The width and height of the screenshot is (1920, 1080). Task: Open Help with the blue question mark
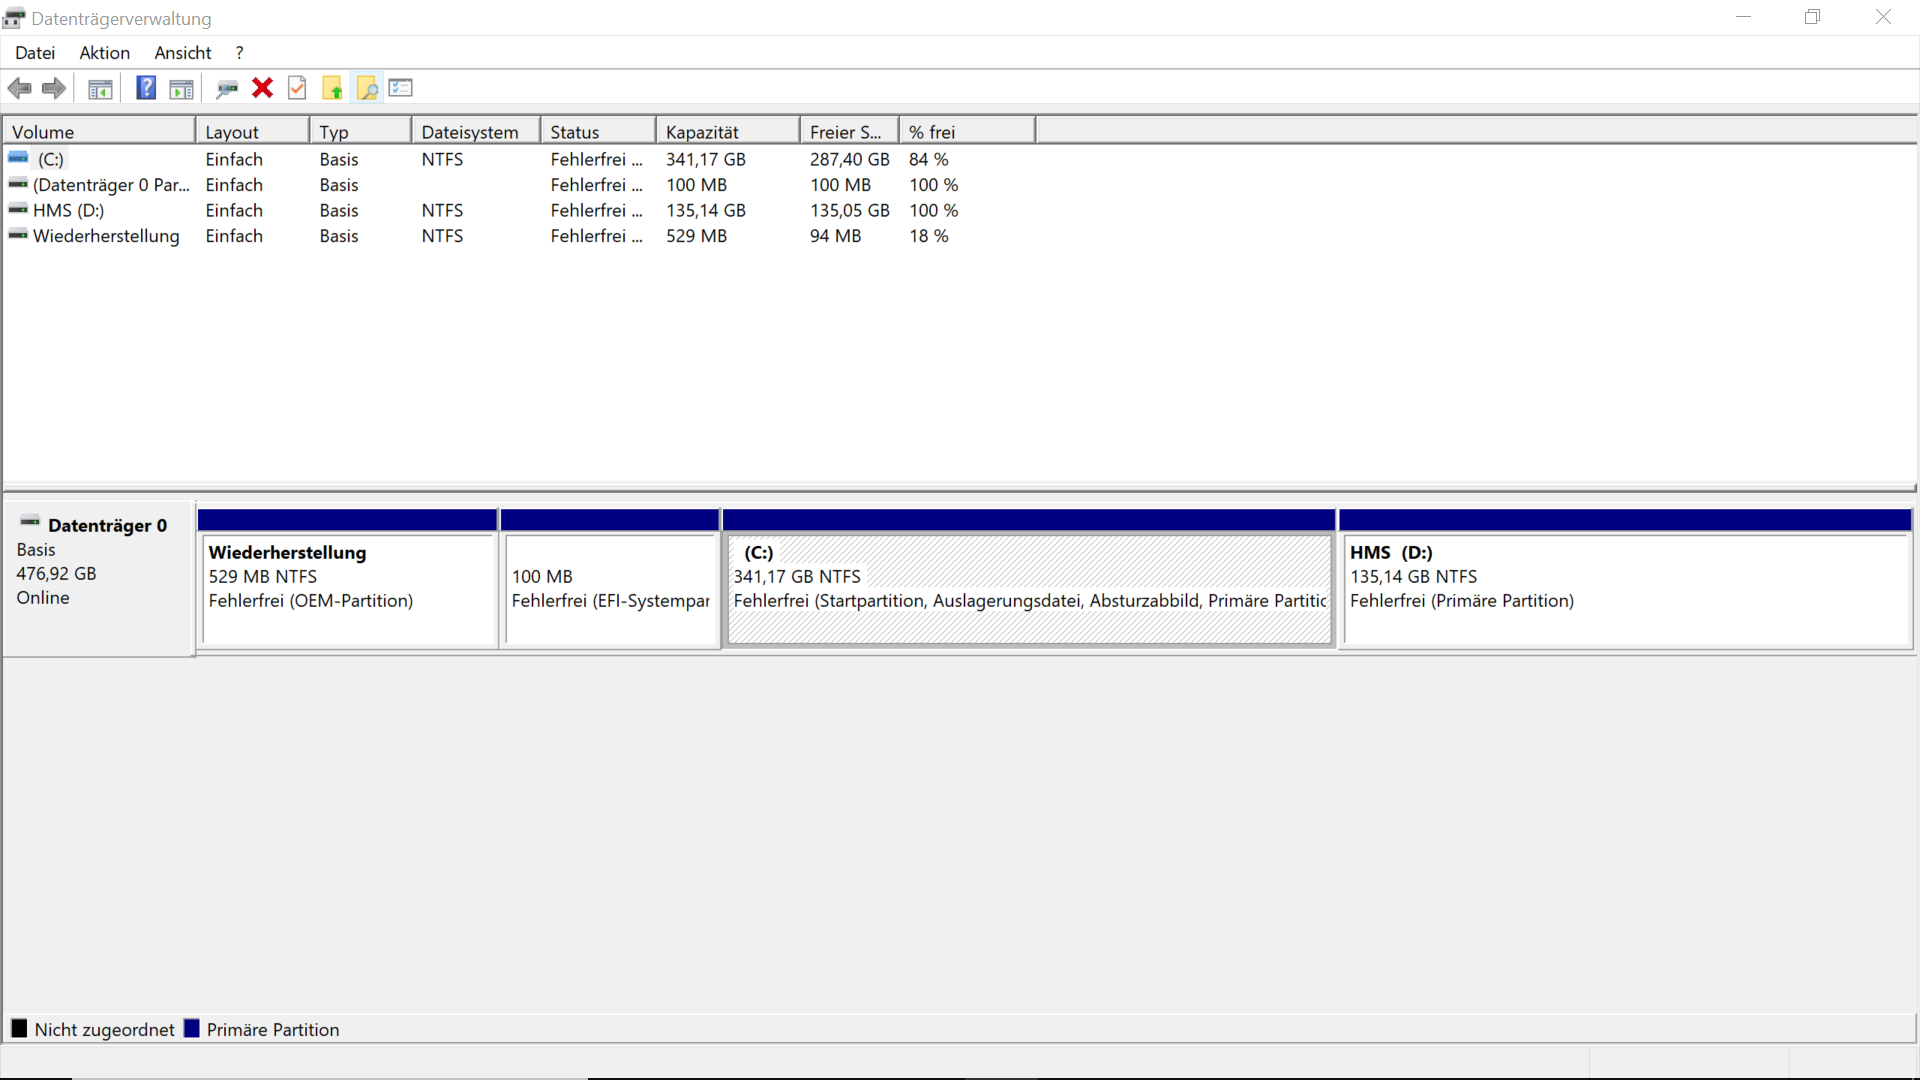pyautogui.click(x=146, y=88)
